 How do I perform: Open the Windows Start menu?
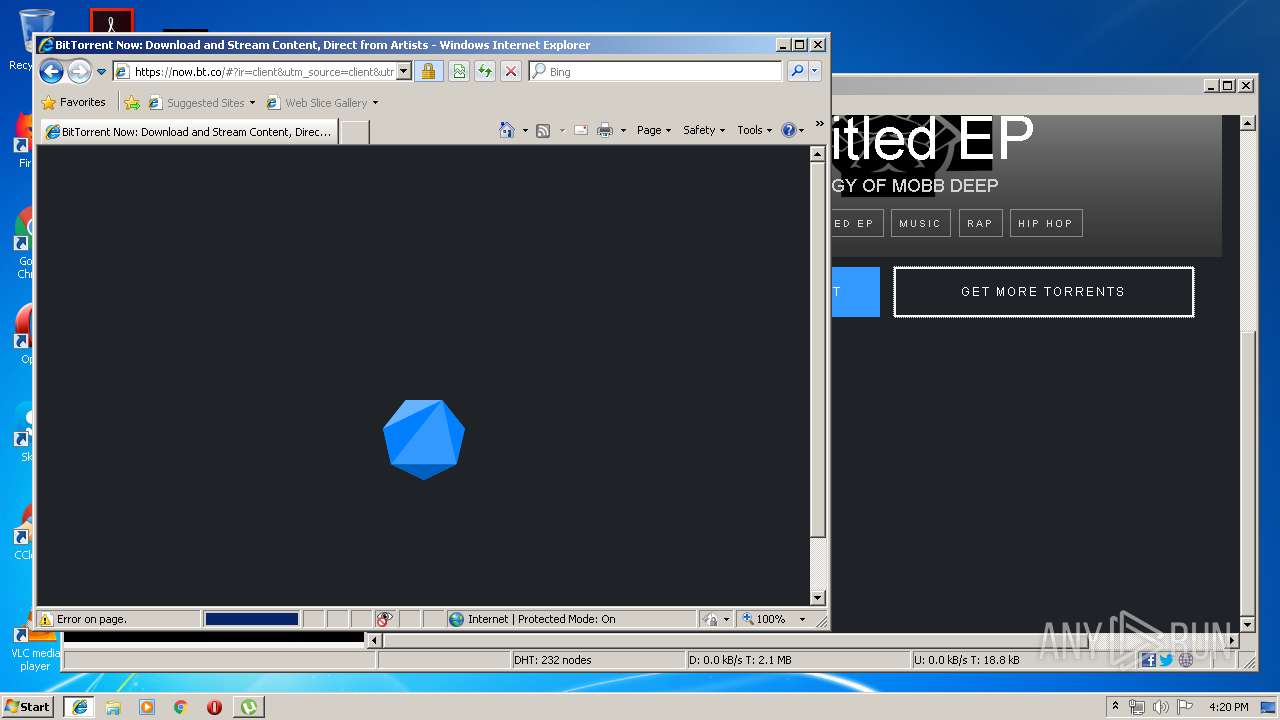[x=28, y=707]
